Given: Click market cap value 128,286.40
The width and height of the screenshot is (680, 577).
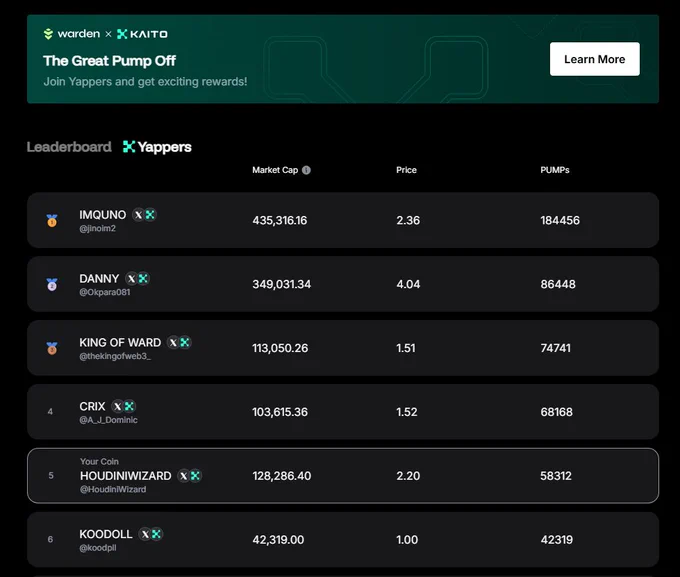Looking at the screenshot, I should [281, 476].
